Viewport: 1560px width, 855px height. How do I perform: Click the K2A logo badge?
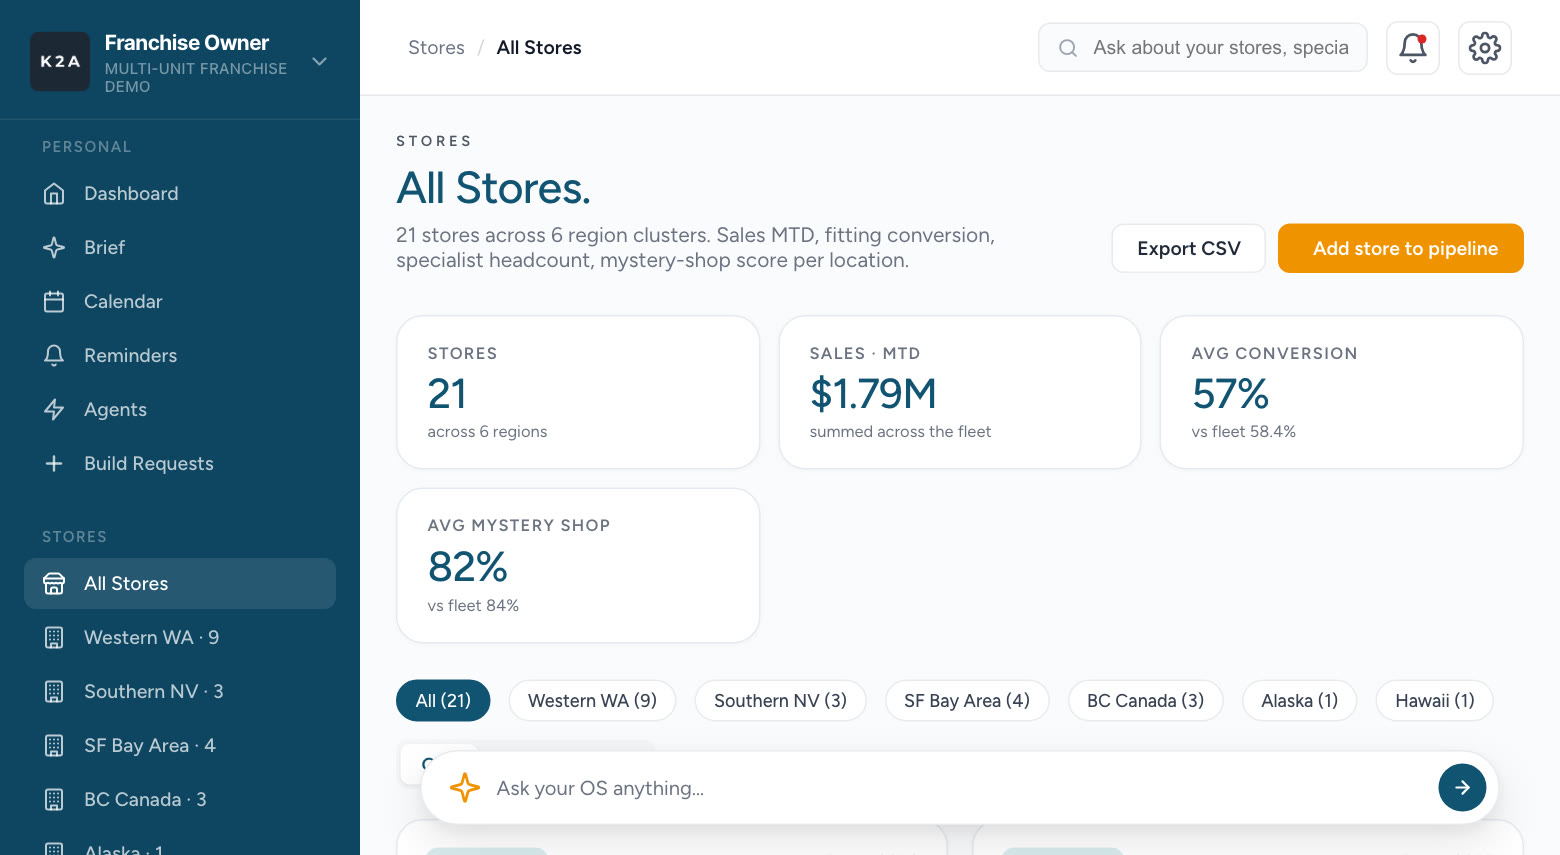coord(60,61)
